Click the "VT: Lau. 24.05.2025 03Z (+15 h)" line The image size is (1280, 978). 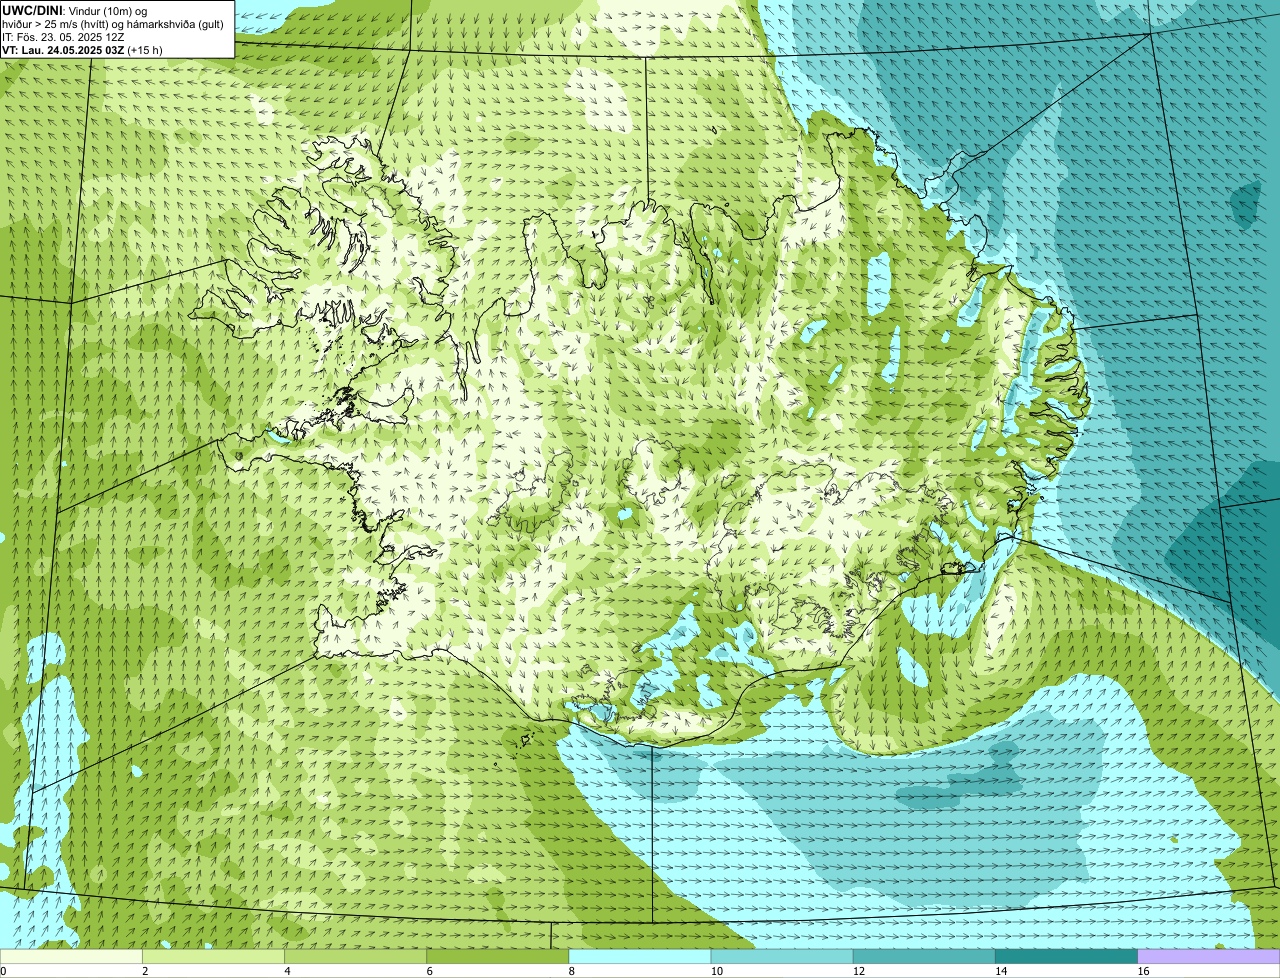pyautogui.click(x=82, y=50)
